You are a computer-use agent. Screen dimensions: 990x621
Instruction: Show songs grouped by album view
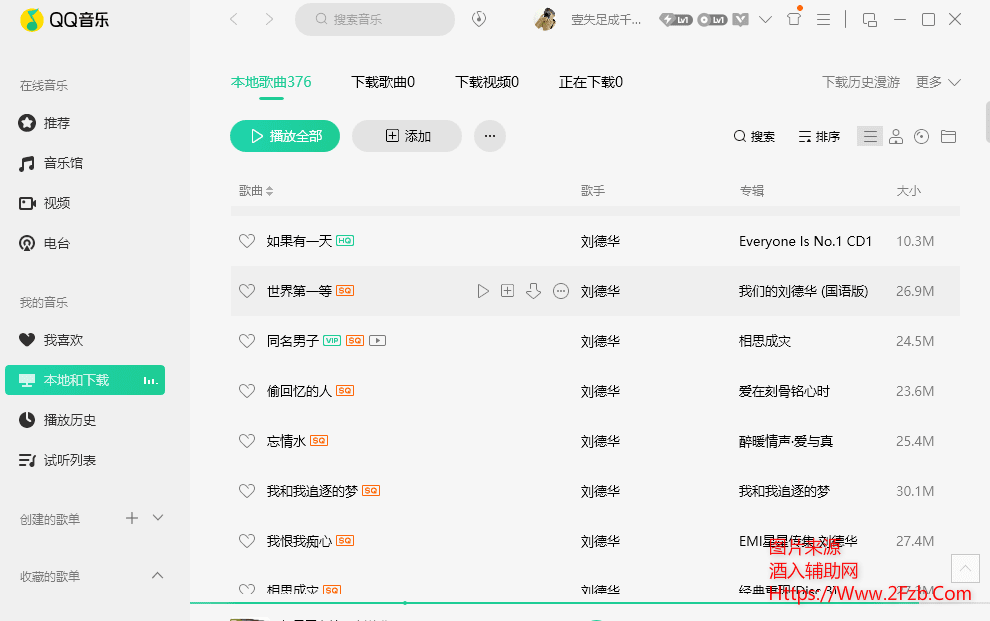(922, 137)
